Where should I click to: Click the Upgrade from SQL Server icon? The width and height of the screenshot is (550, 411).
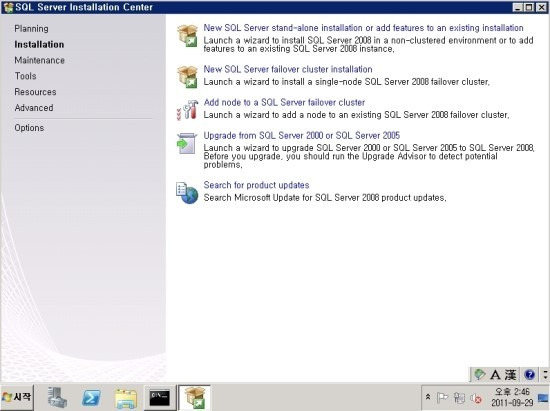[x=187, y=143]
